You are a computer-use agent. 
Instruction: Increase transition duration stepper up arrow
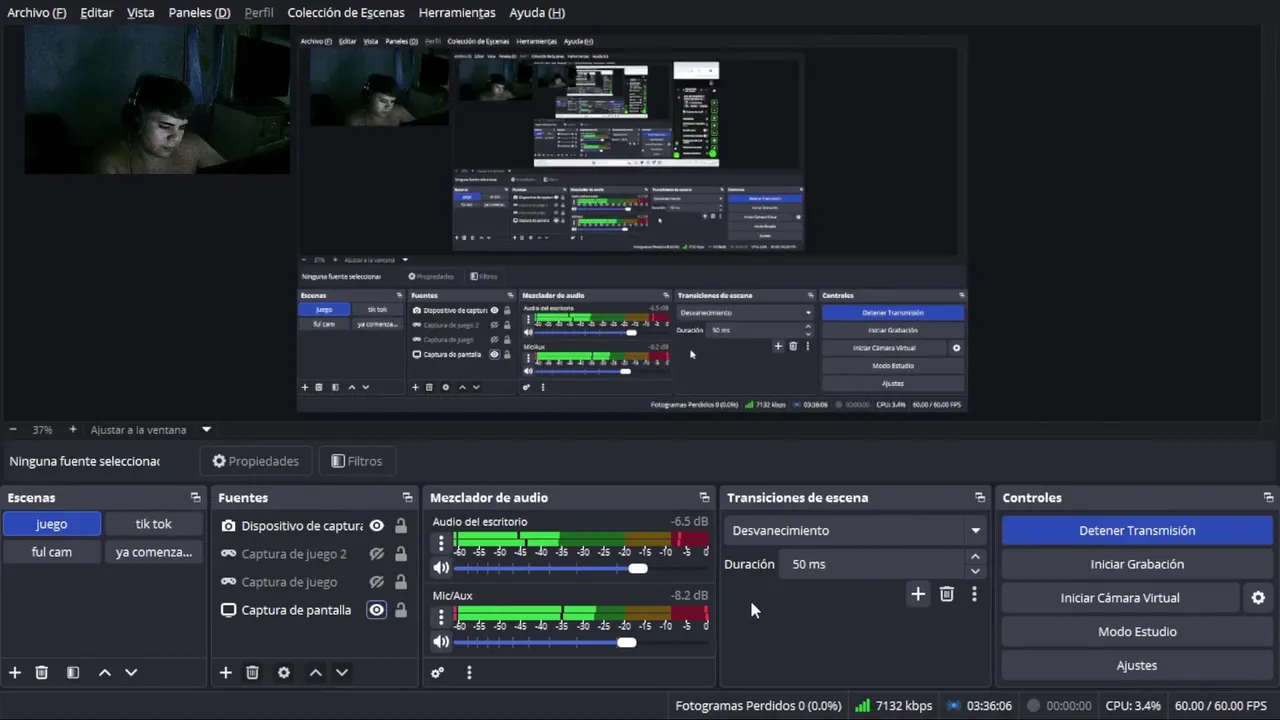tap(975, 557)
